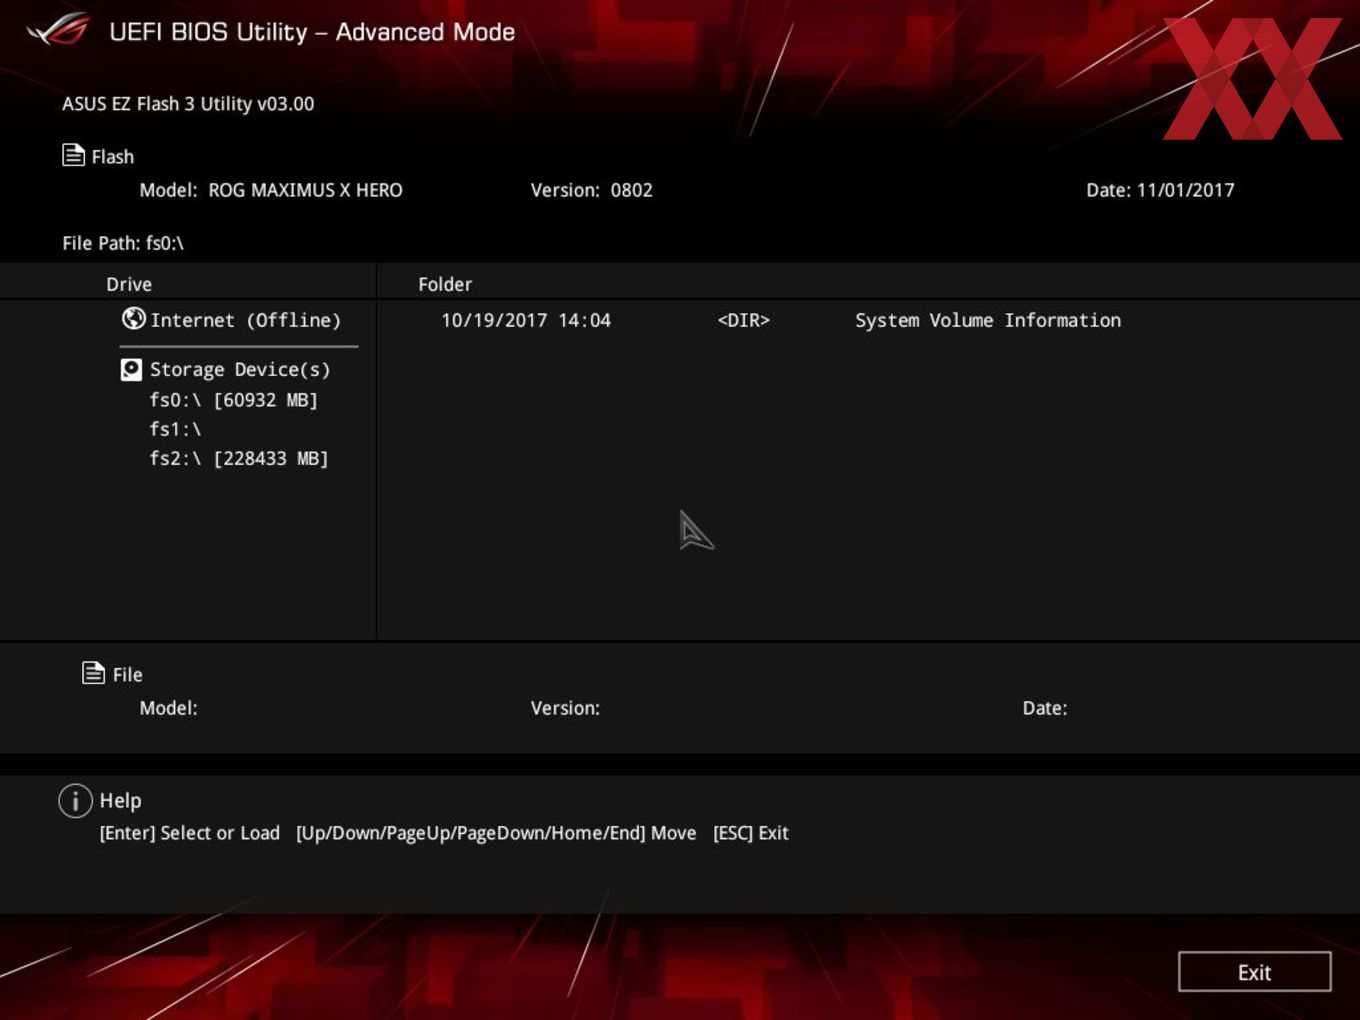Click Date 11/01/2017 text

point(1160,190)
